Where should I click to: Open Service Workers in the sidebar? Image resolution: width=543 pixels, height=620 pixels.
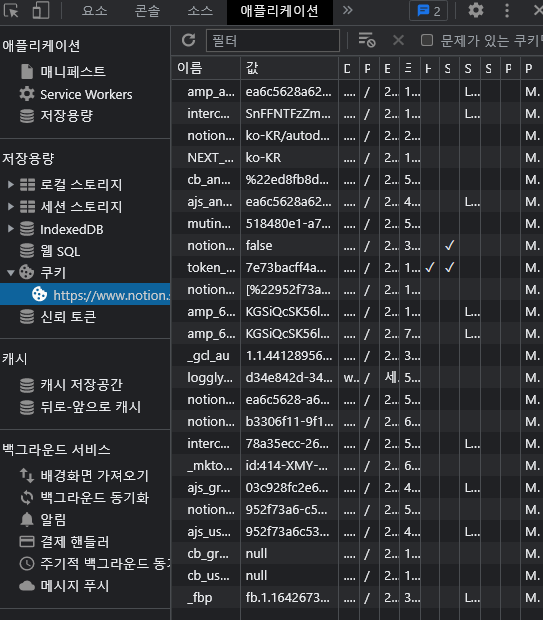coord(86,94)
